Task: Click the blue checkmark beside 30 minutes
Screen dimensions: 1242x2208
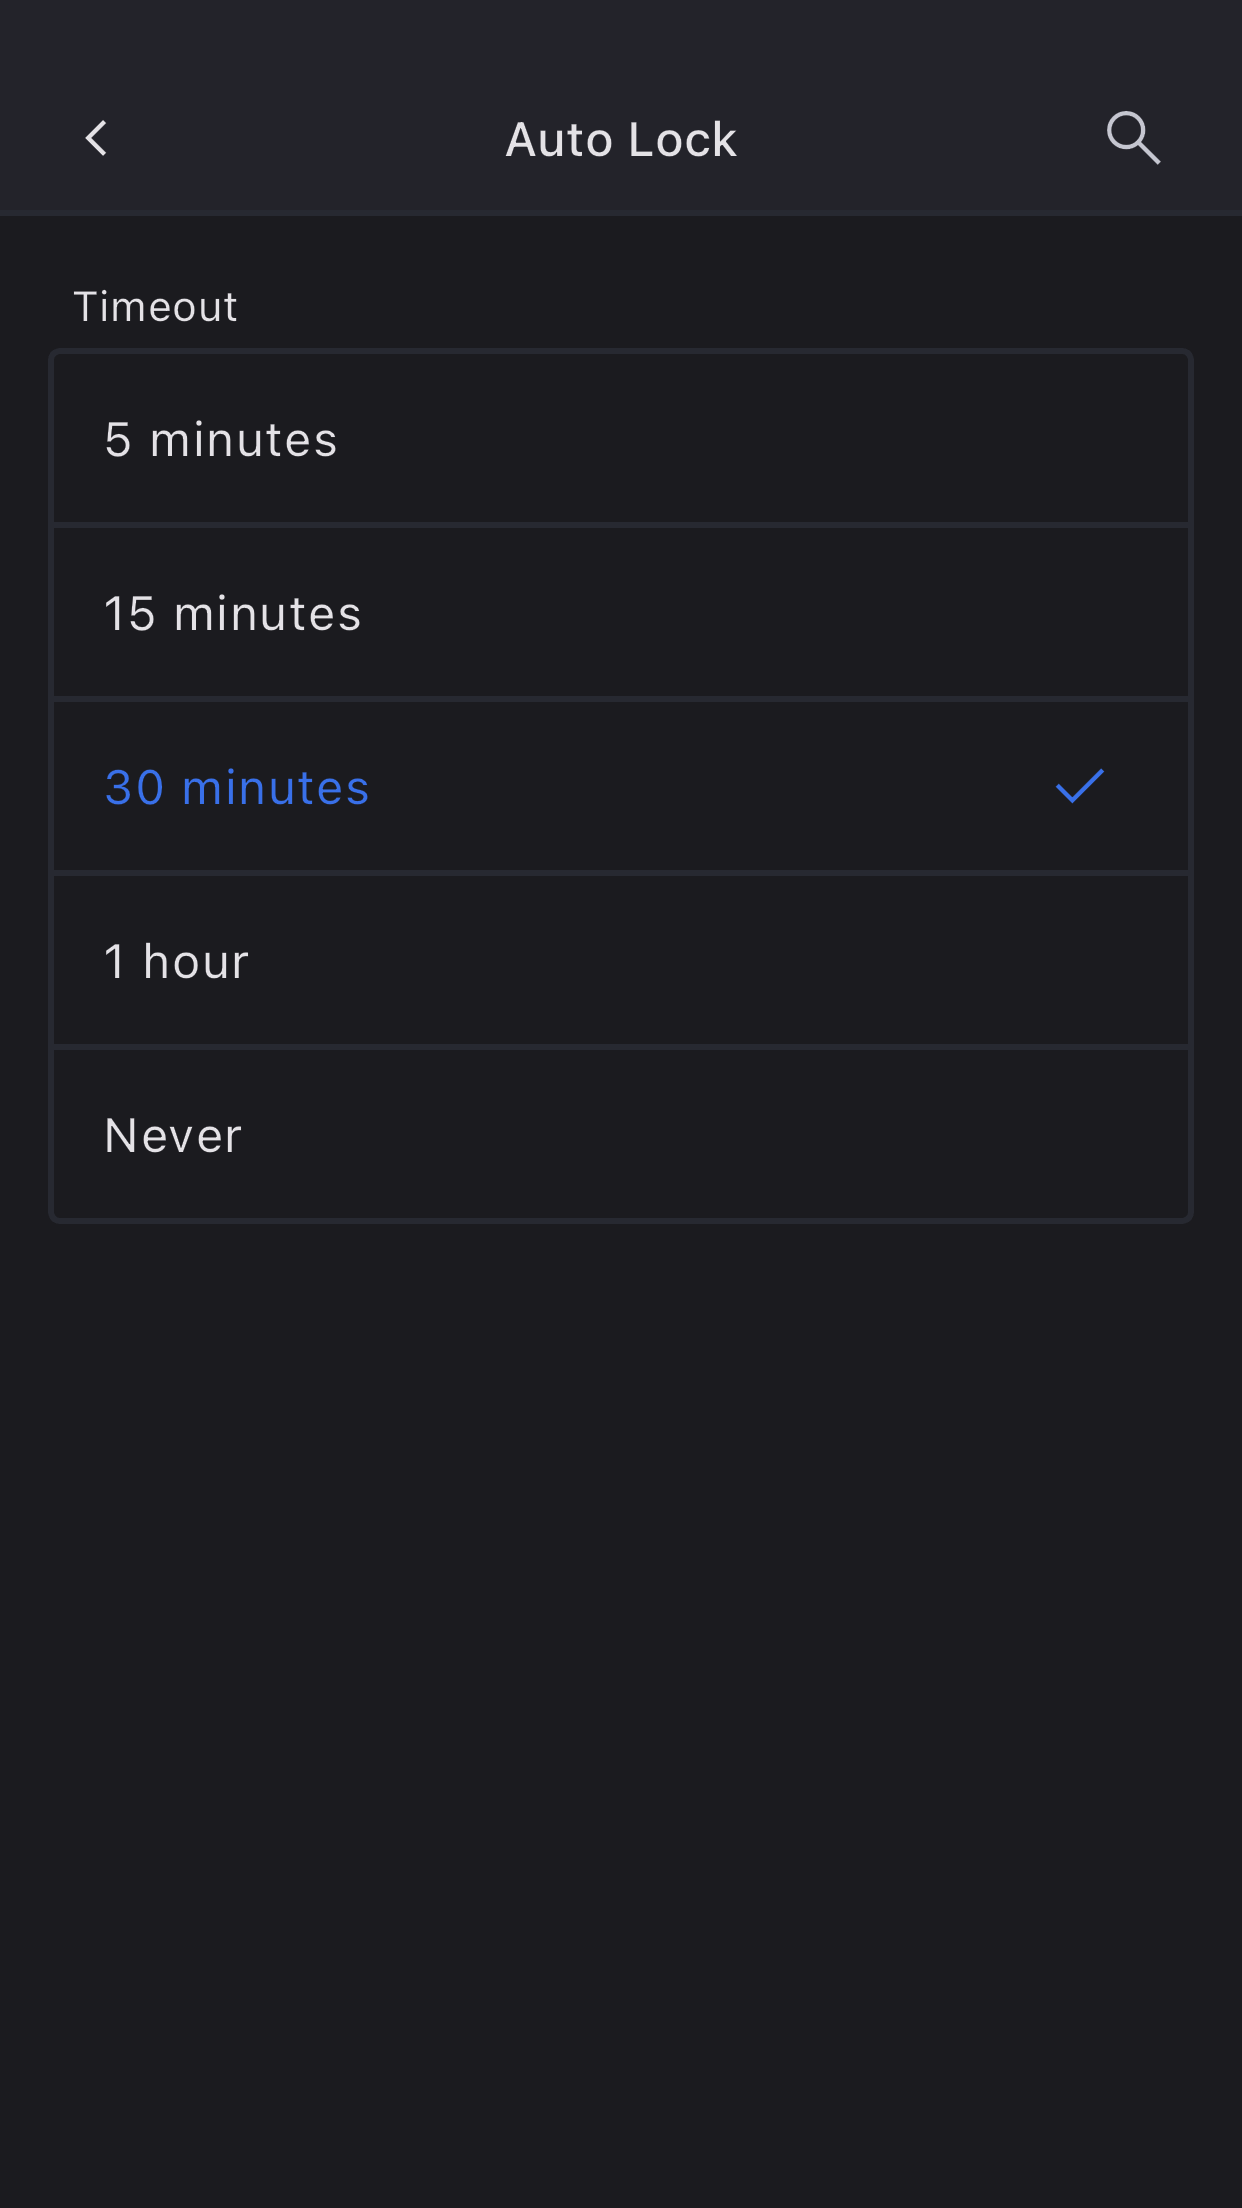Action: point(1080,787)
